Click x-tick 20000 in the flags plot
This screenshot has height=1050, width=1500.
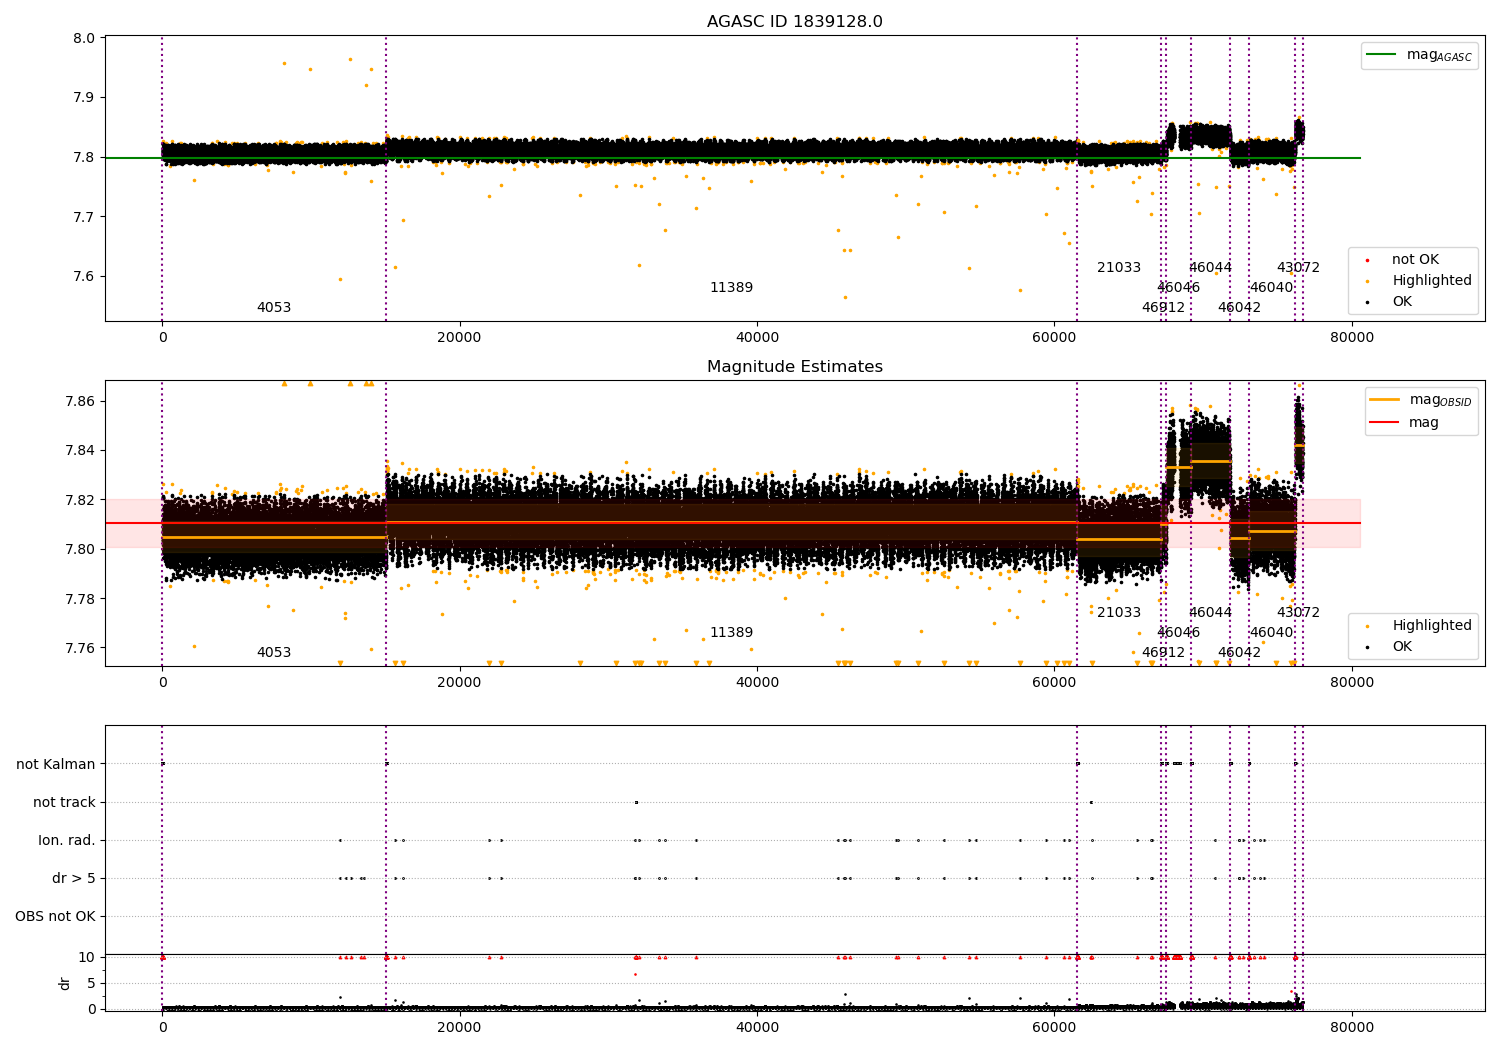click(460, 1027)
